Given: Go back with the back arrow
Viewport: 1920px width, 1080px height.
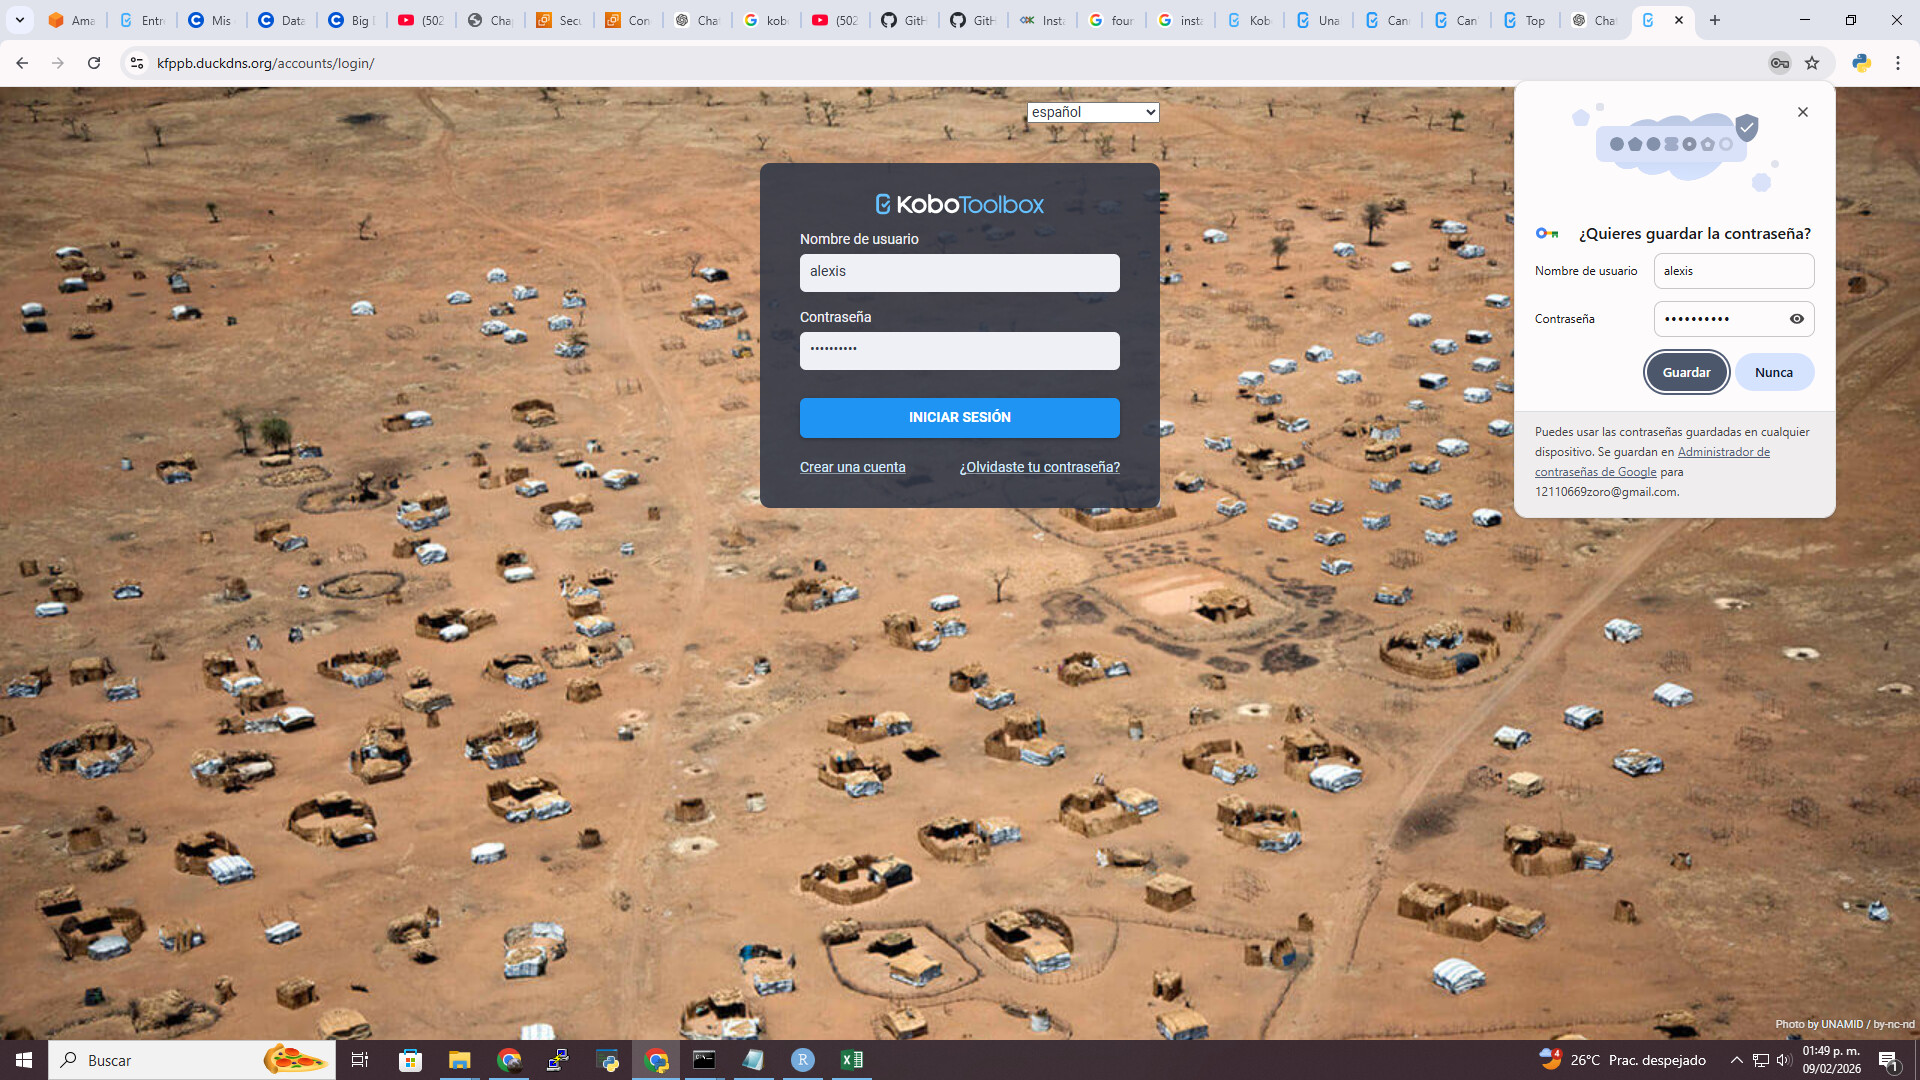Looking at the screenshot, I should [x=22, y=63].
